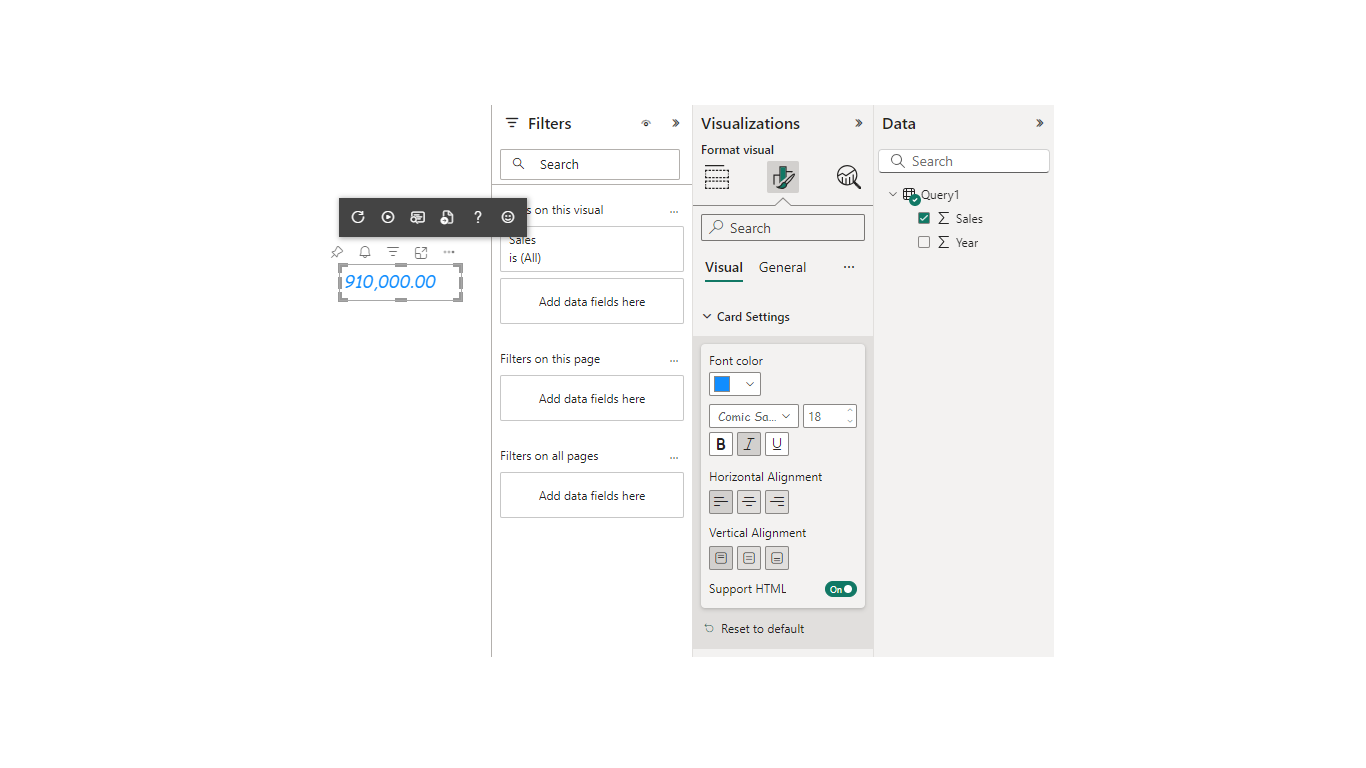The image size is (1366, 768).
Task: Open the Analytics magnifier chart icon
Action: 849,177
